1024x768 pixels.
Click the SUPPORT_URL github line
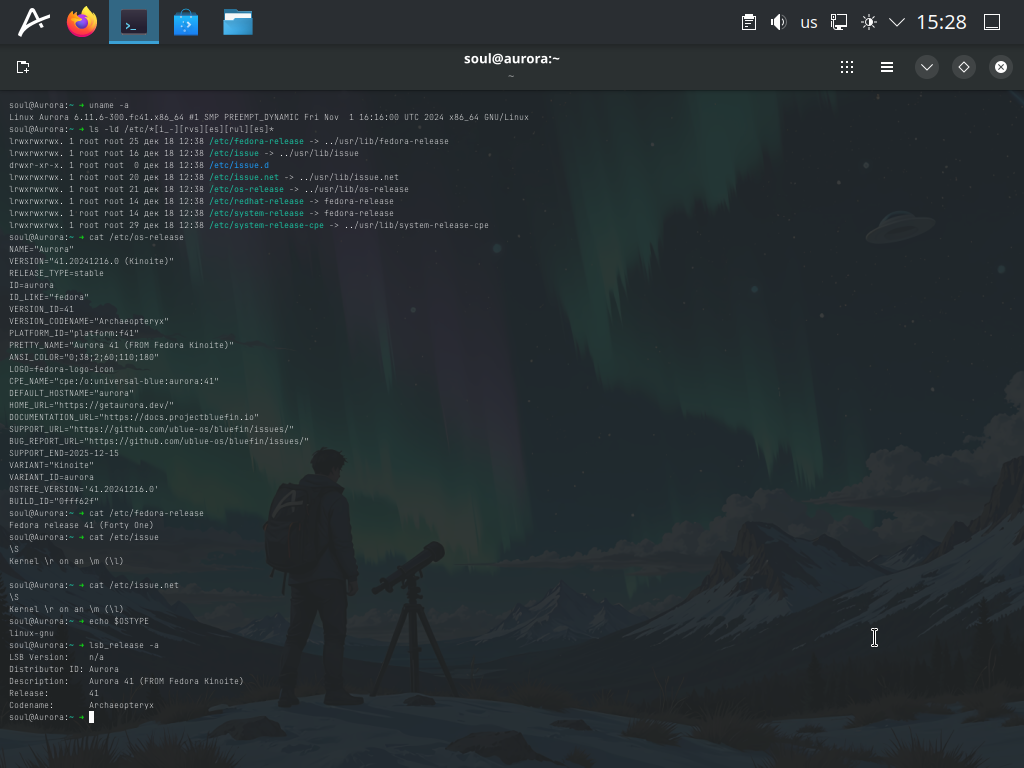(152, 429)
